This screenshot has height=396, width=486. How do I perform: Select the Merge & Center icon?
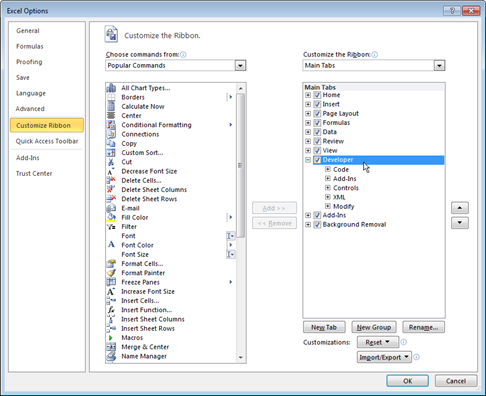tap(111, 347)
